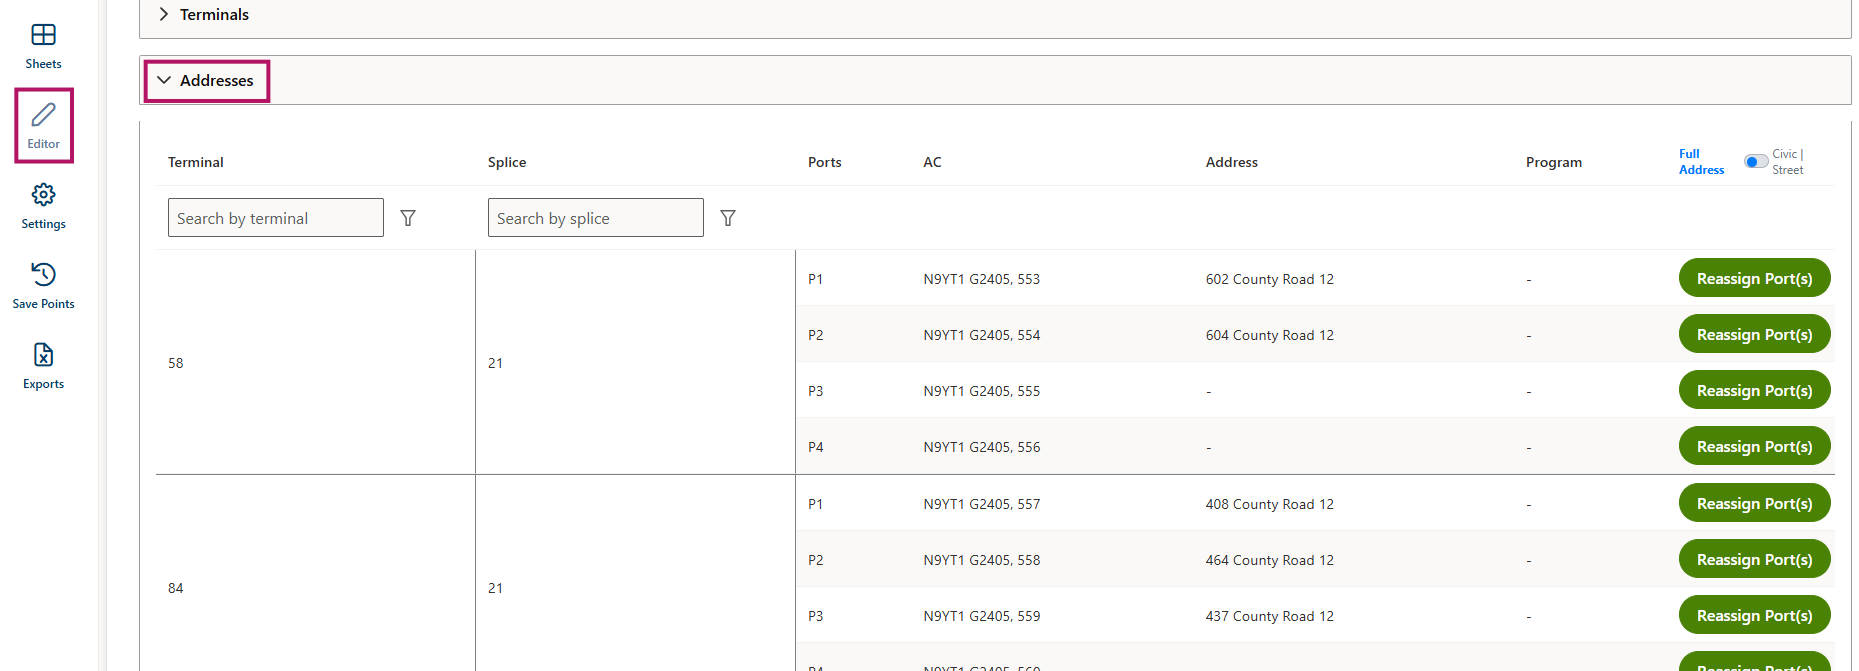Click the Address column header
The width and height of the screenshot is (1859, 671).
[x=1232, y=162]
